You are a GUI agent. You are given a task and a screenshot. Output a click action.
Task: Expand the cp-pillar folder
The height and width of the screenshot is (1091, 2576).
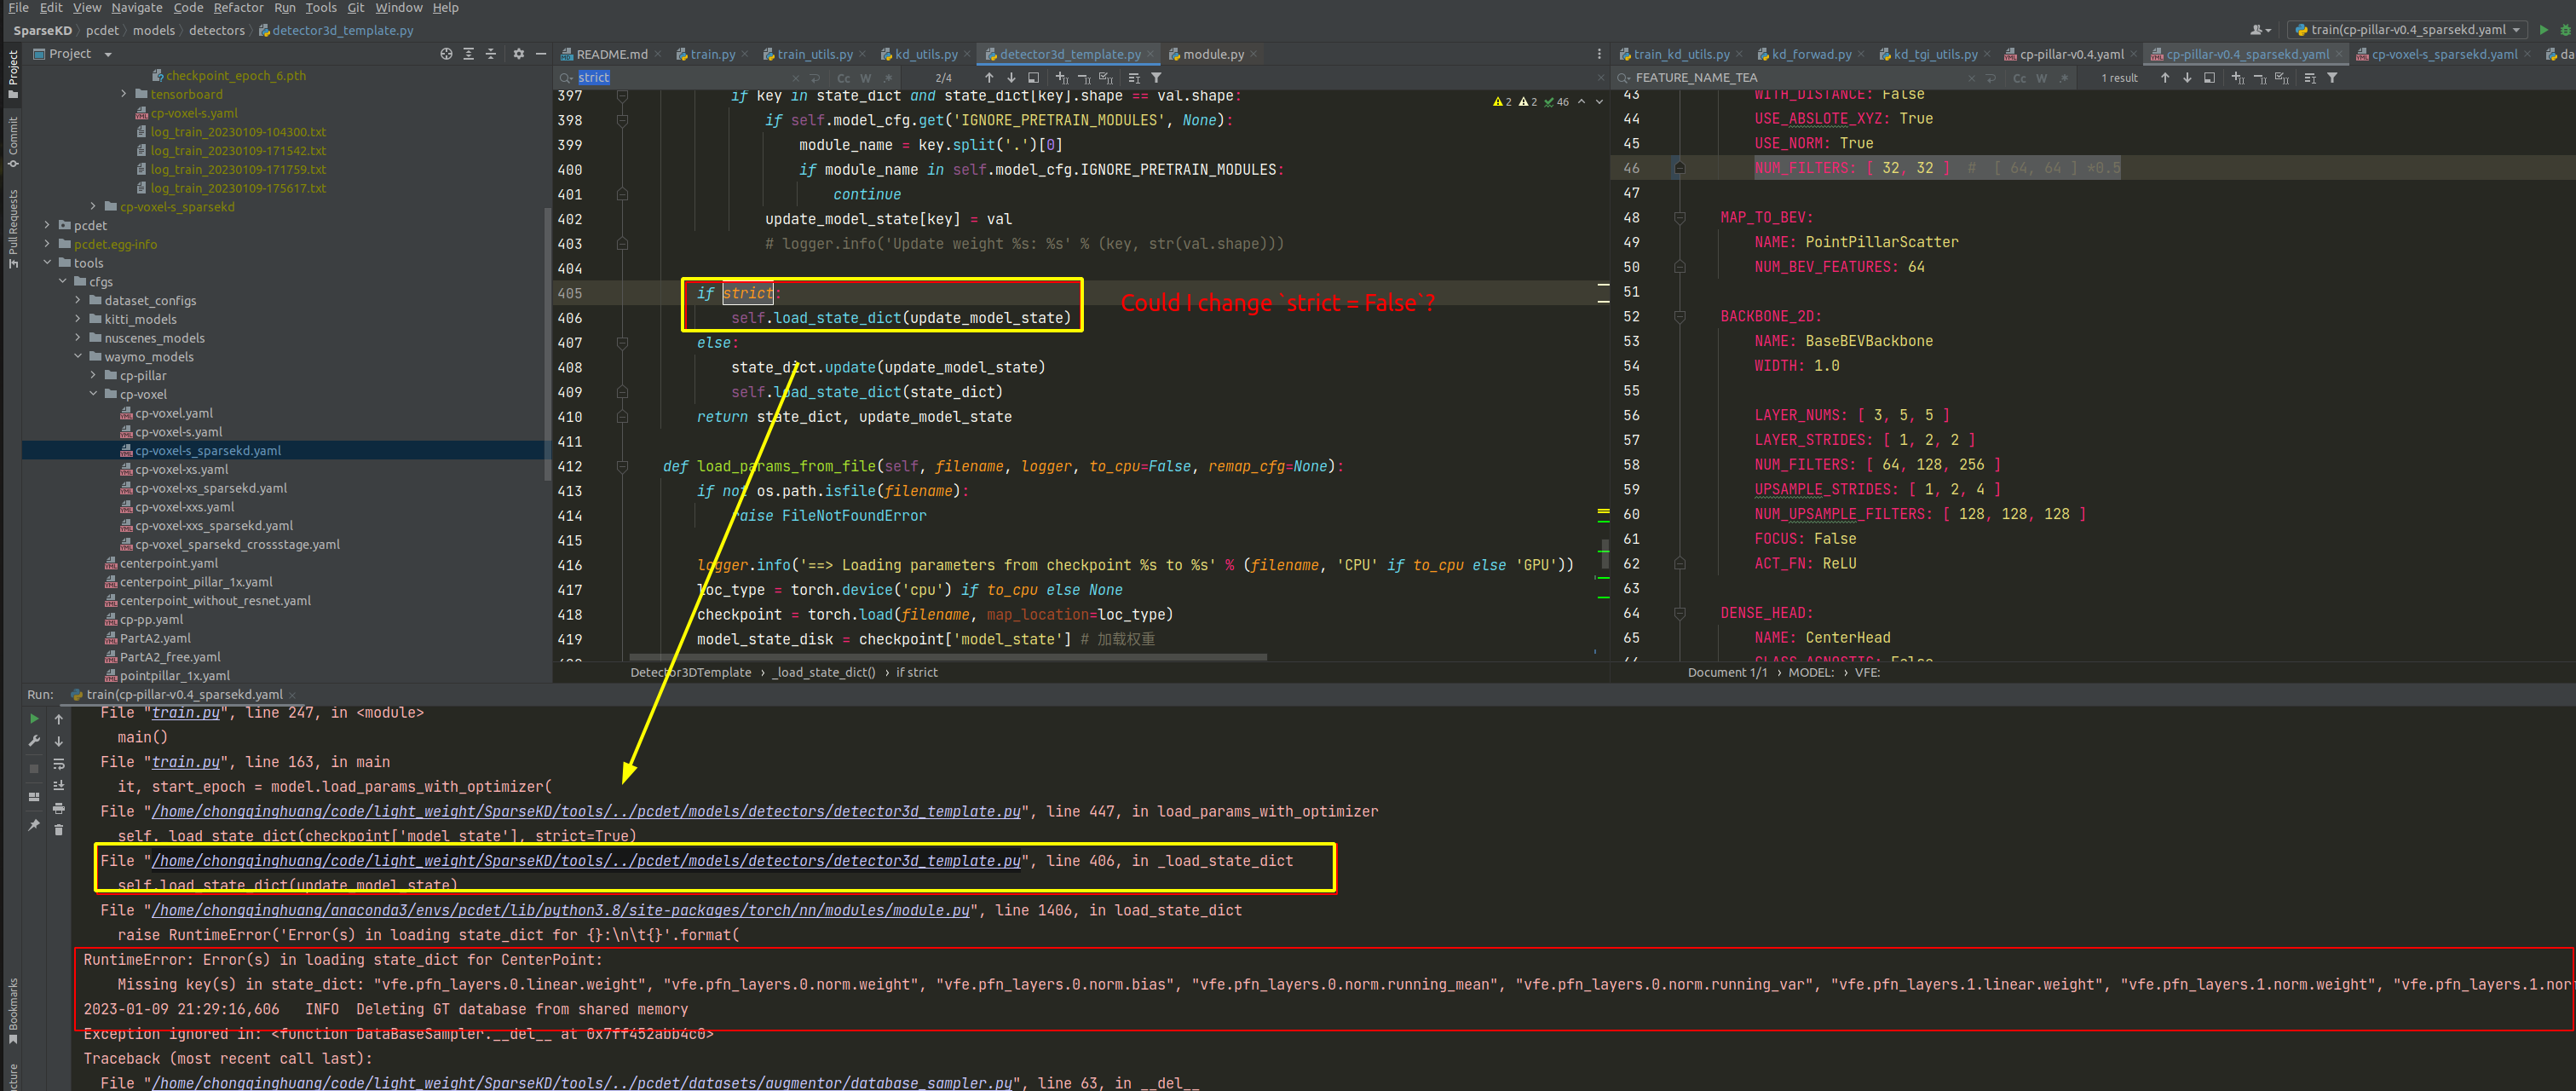click(94, 376)
